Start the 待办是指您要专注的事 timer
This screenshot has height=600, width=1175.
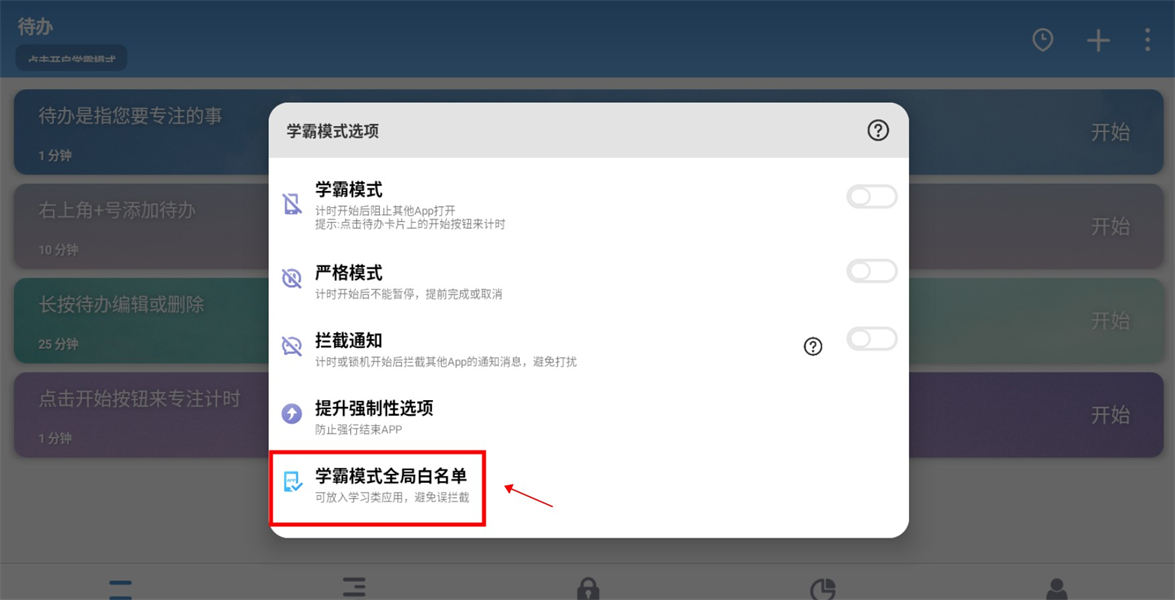point(1110,133)
